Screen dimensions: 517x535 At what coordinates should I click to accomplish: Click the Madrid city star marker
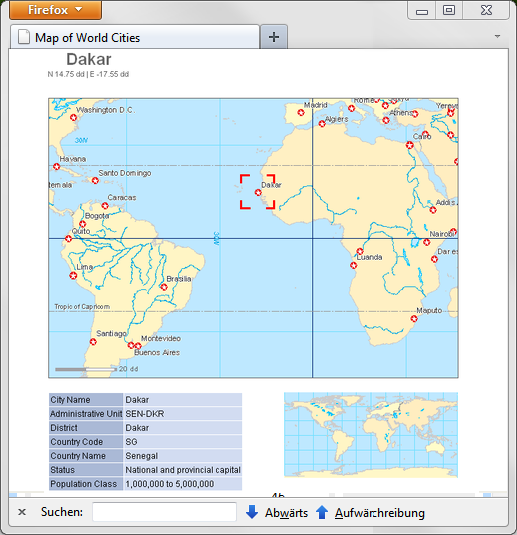click(x=301, y=112)
